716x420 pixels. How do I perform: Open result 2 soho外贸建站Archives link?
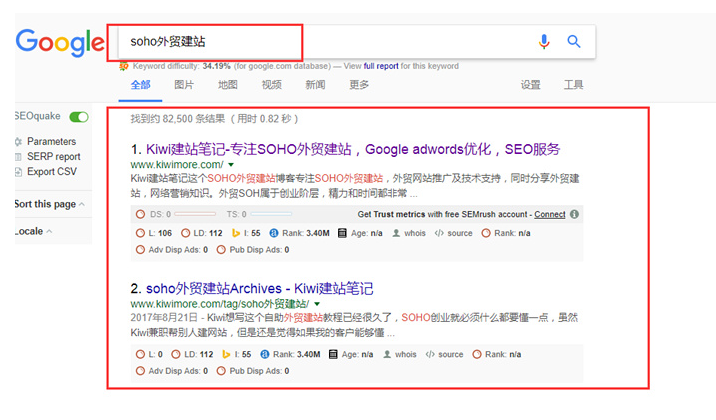click(x=259, y=289)
